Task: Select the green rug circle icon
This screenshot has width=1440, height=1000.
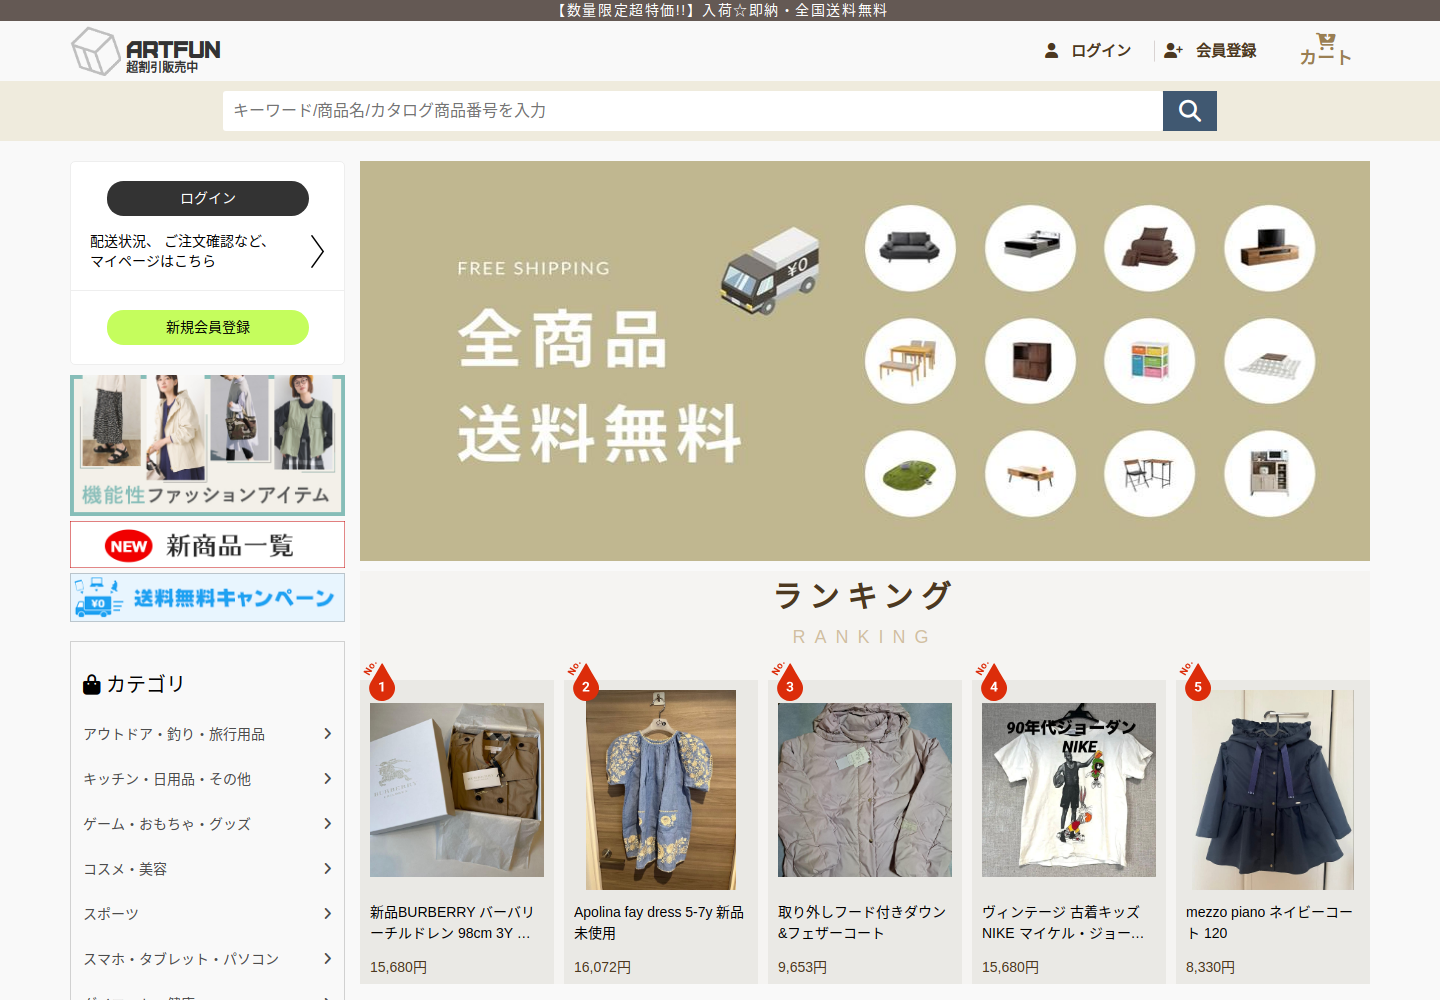Action: click(910, 474)
